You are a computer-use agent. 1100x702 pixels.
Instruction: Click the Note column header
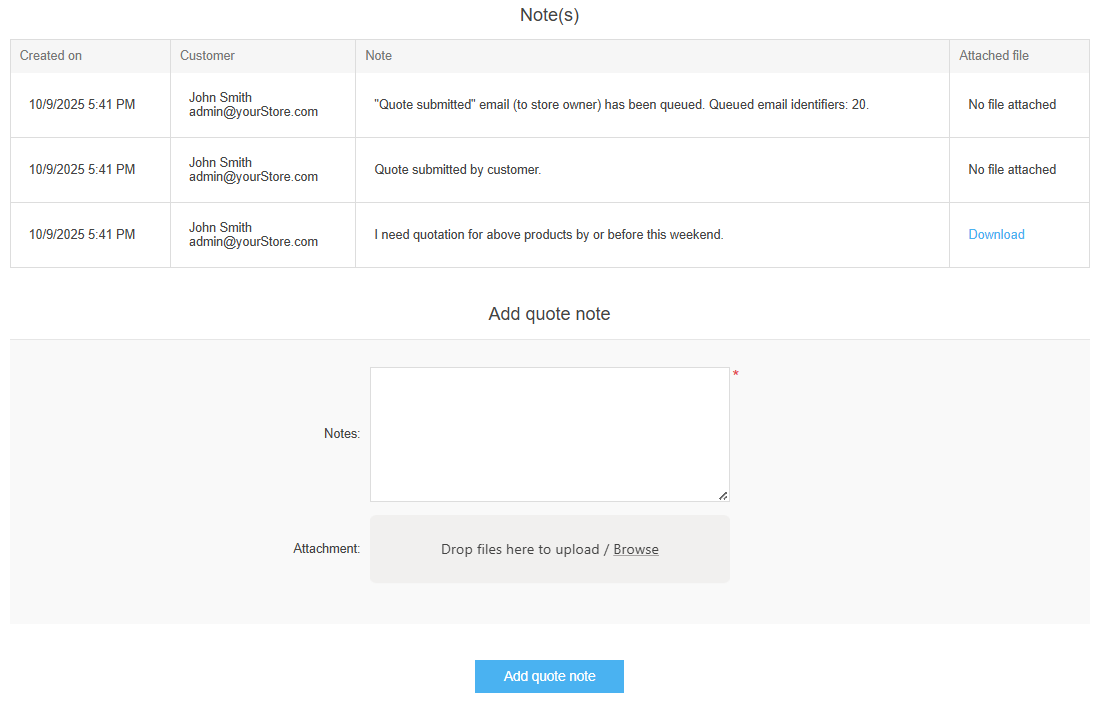click(x=379, y=56)
